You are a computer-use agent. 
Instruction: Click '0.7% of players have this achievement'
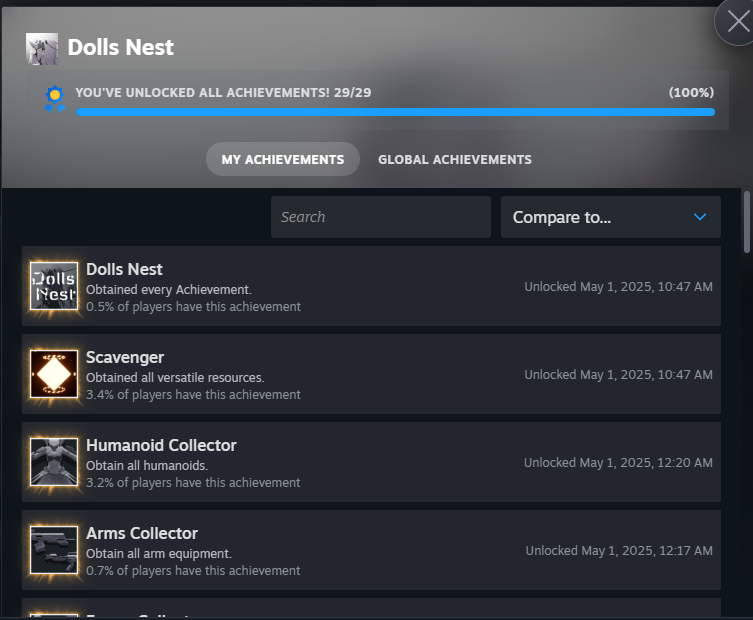[x=193, y=571]
